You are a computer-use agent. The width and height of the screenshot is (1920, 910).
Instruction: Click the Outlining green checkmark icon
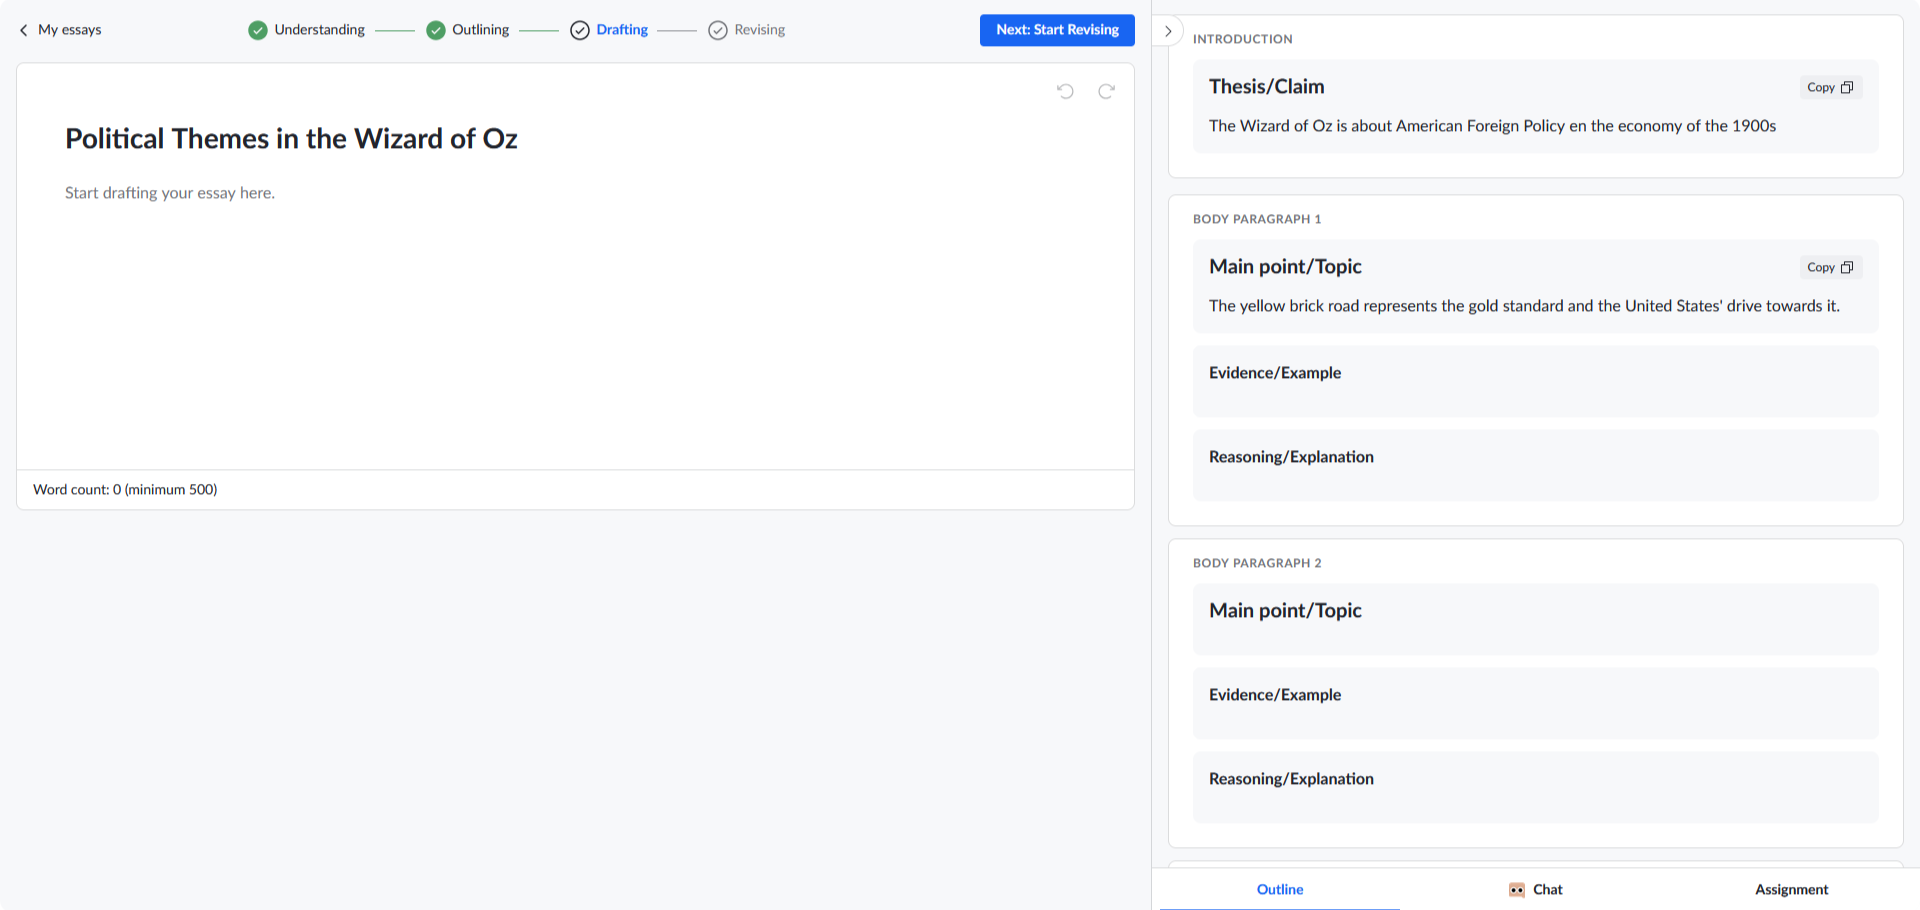pos(435,30)
